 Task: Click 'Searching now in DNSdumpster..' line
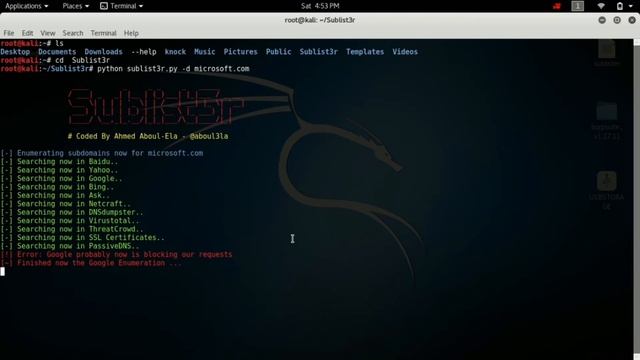pos(72,212)
